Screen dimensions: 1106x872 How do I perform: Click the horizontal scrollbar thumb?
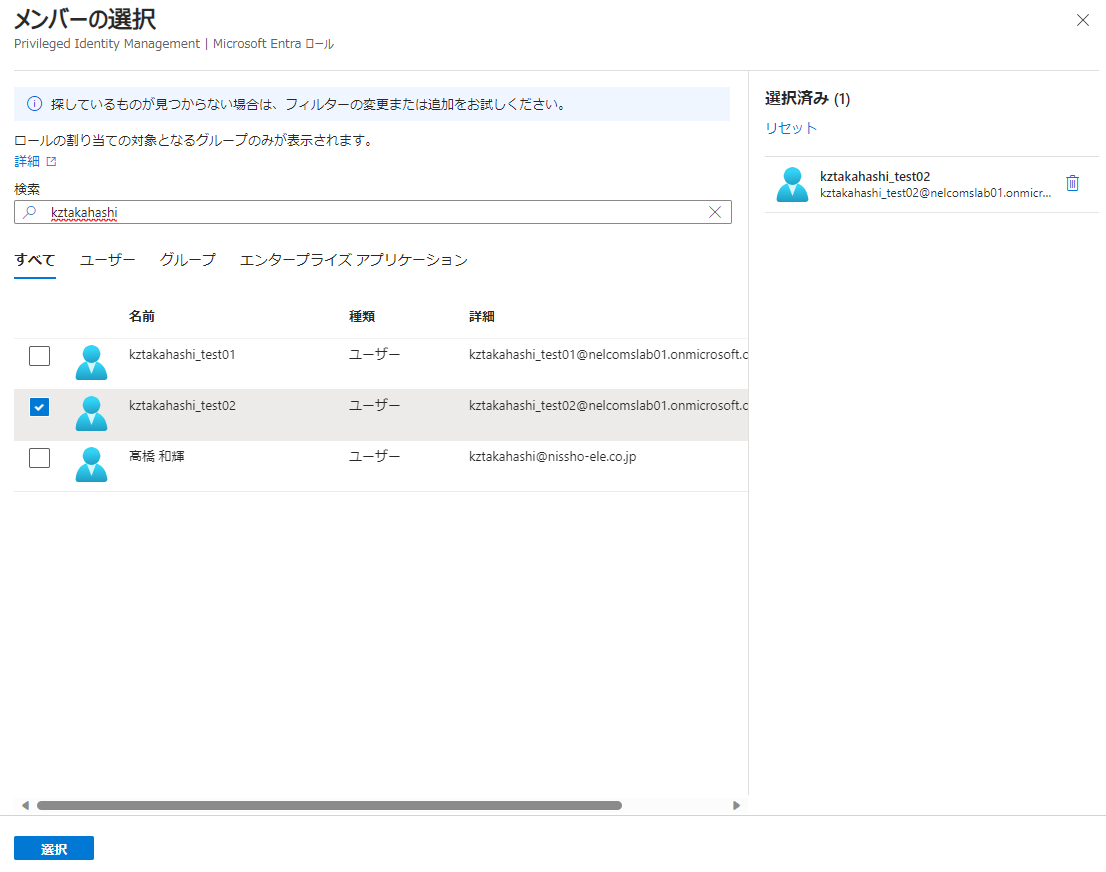tap(329, 805)
